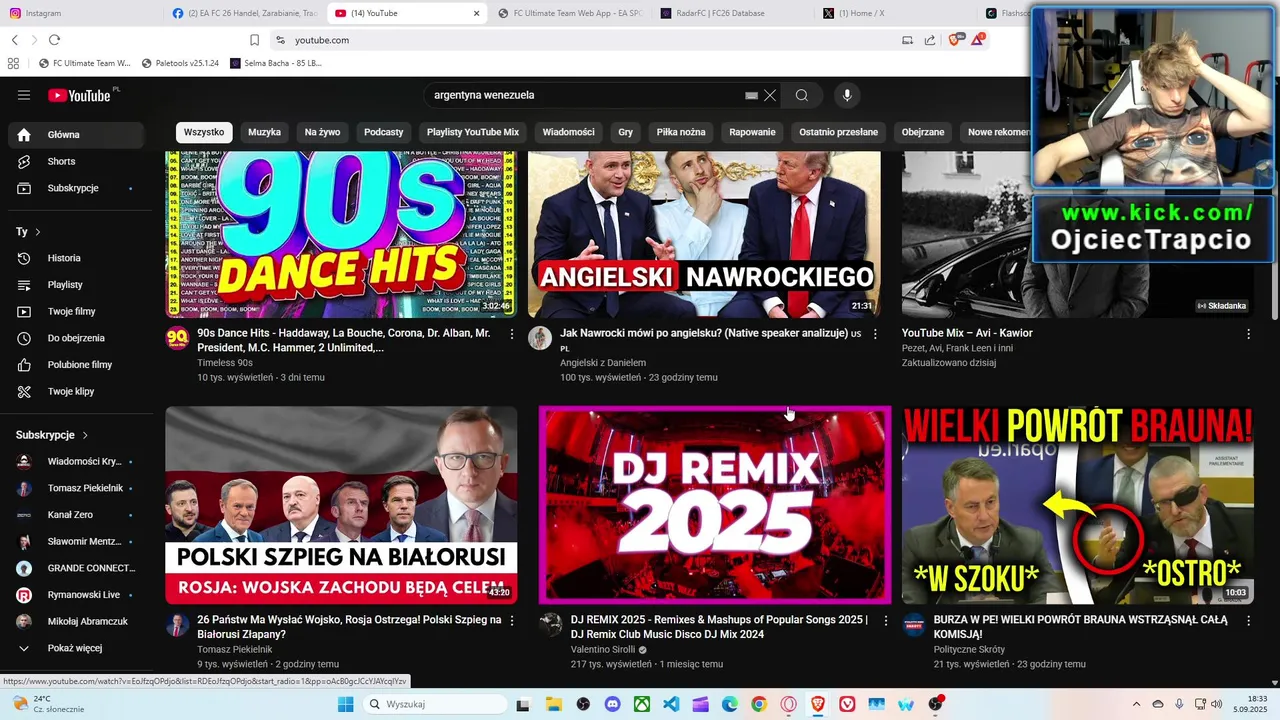Select the Wszystko filter chip
Viewport: 1280px width, 720px height.
[204, 132]
